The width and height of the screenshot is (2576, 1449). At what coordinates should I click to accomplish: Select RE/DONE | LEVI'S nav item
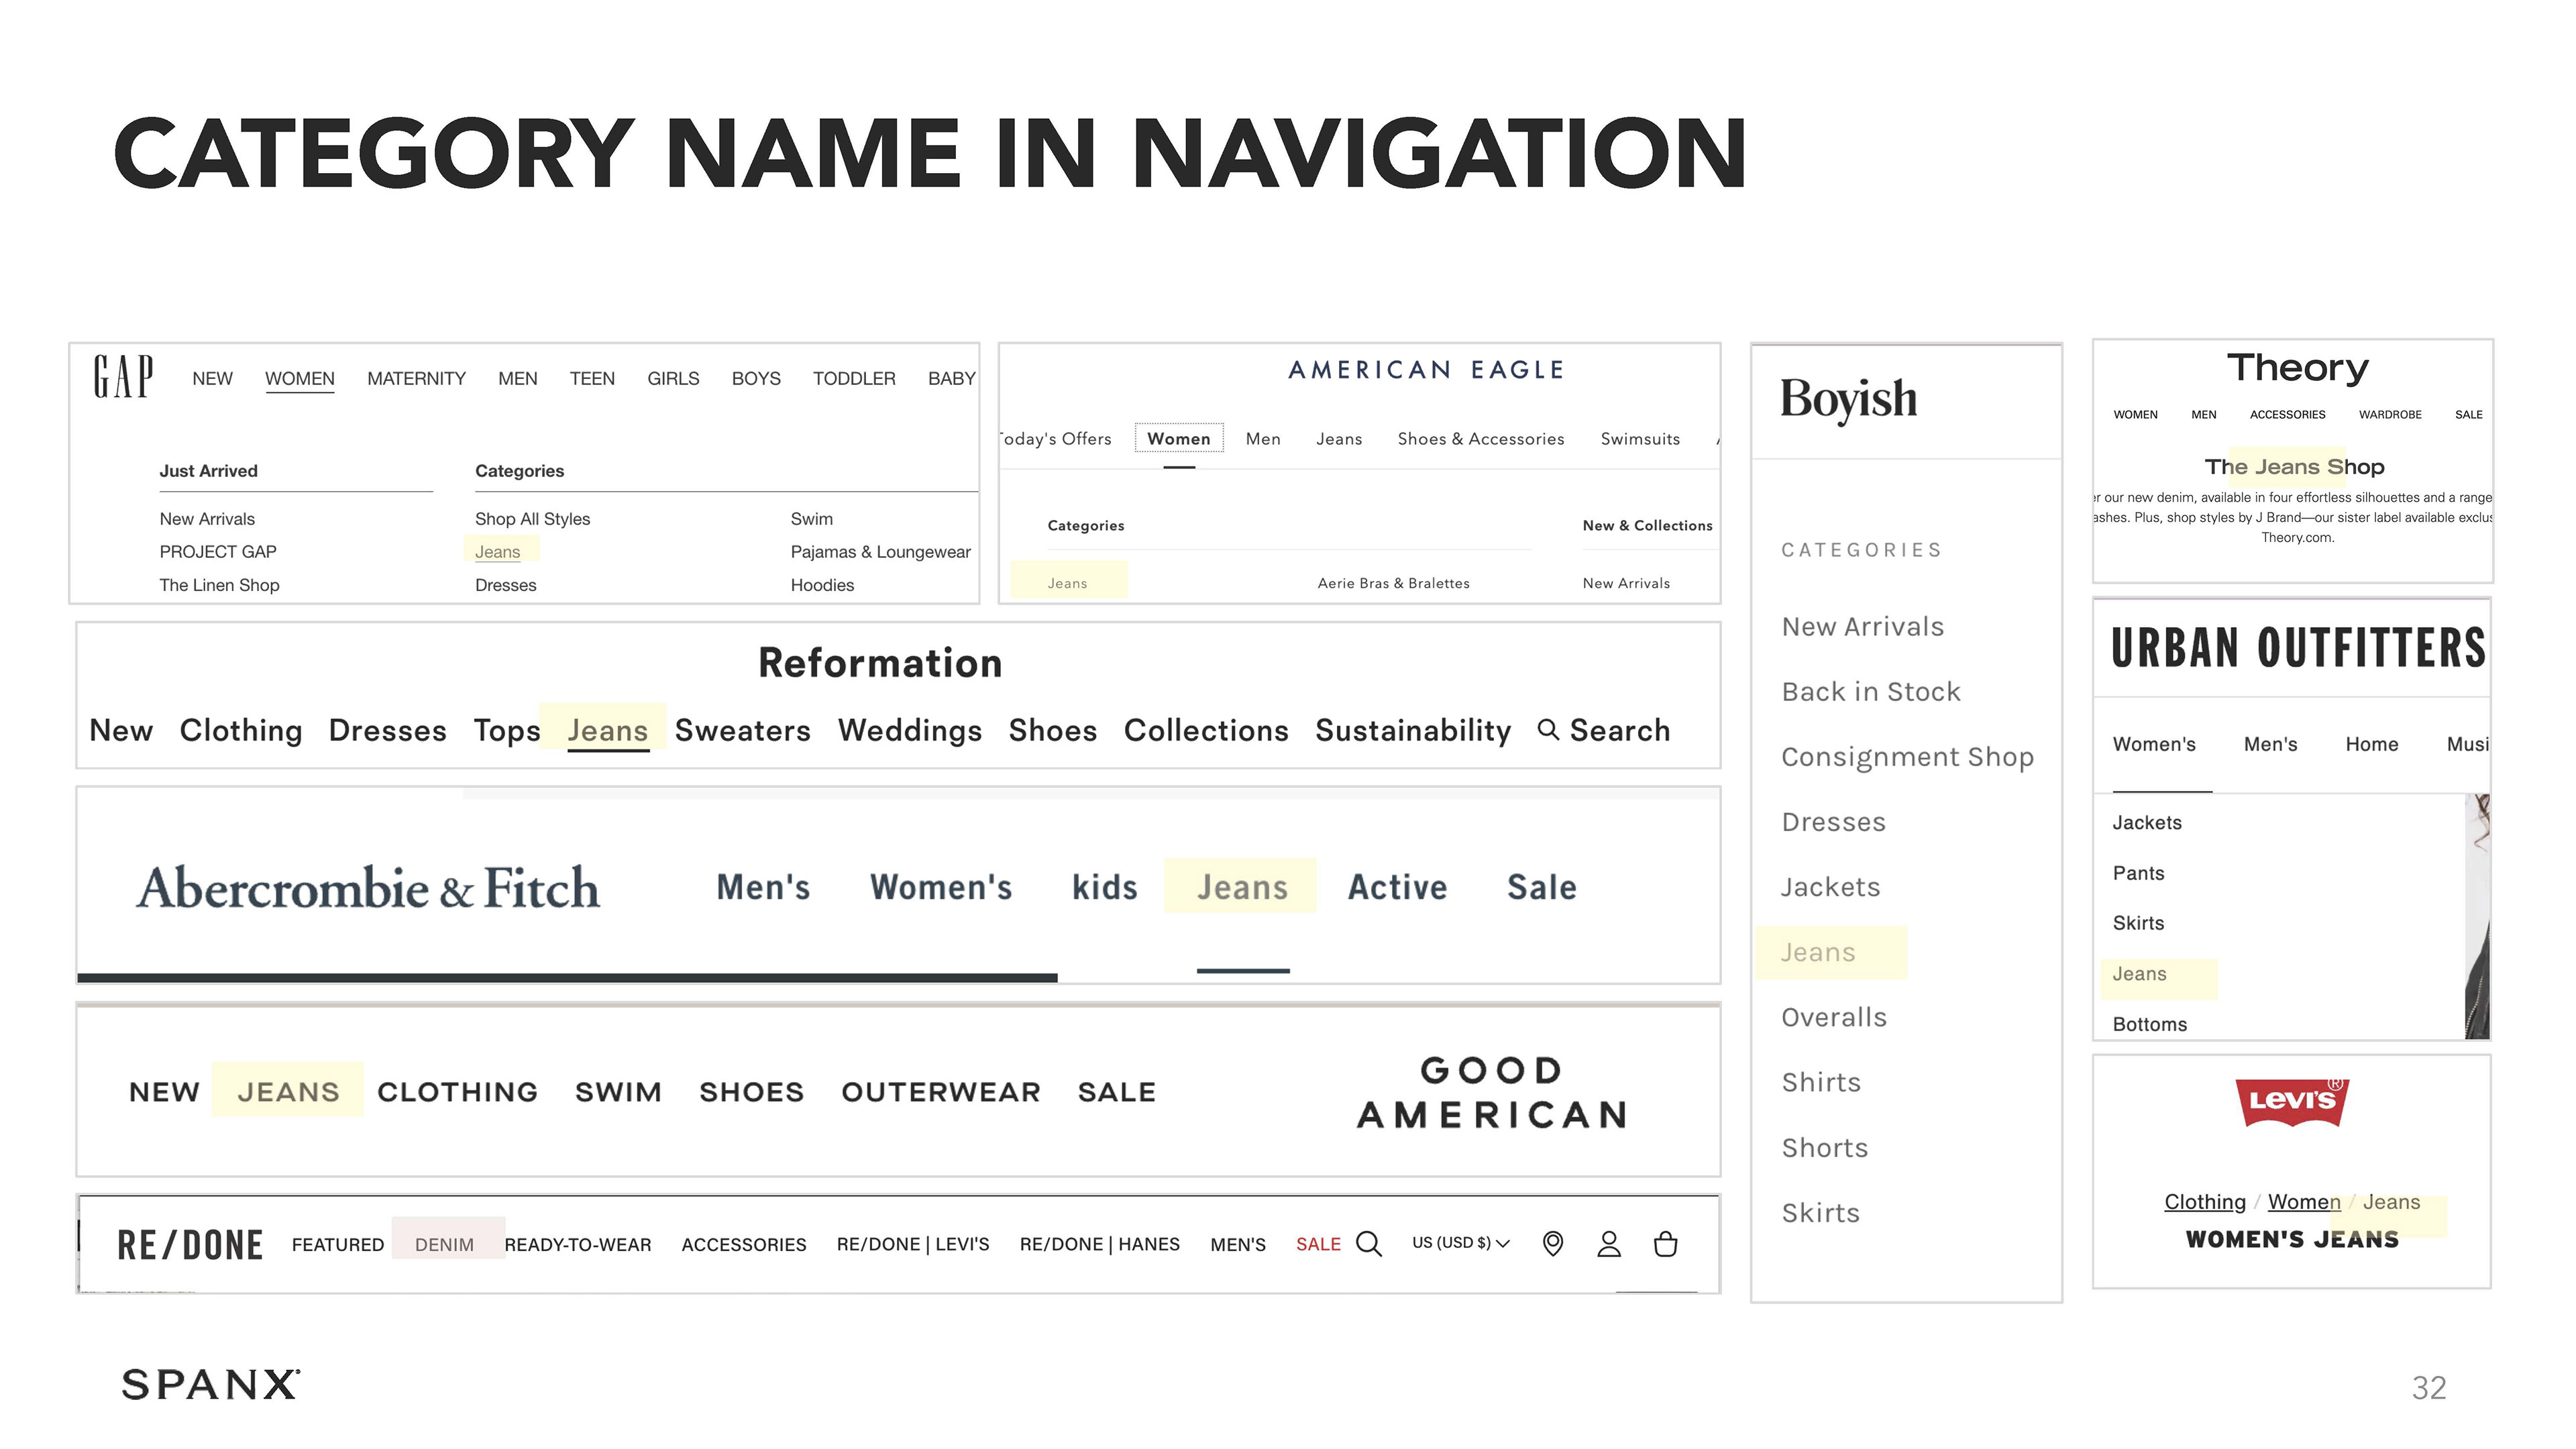point(913,1245)
